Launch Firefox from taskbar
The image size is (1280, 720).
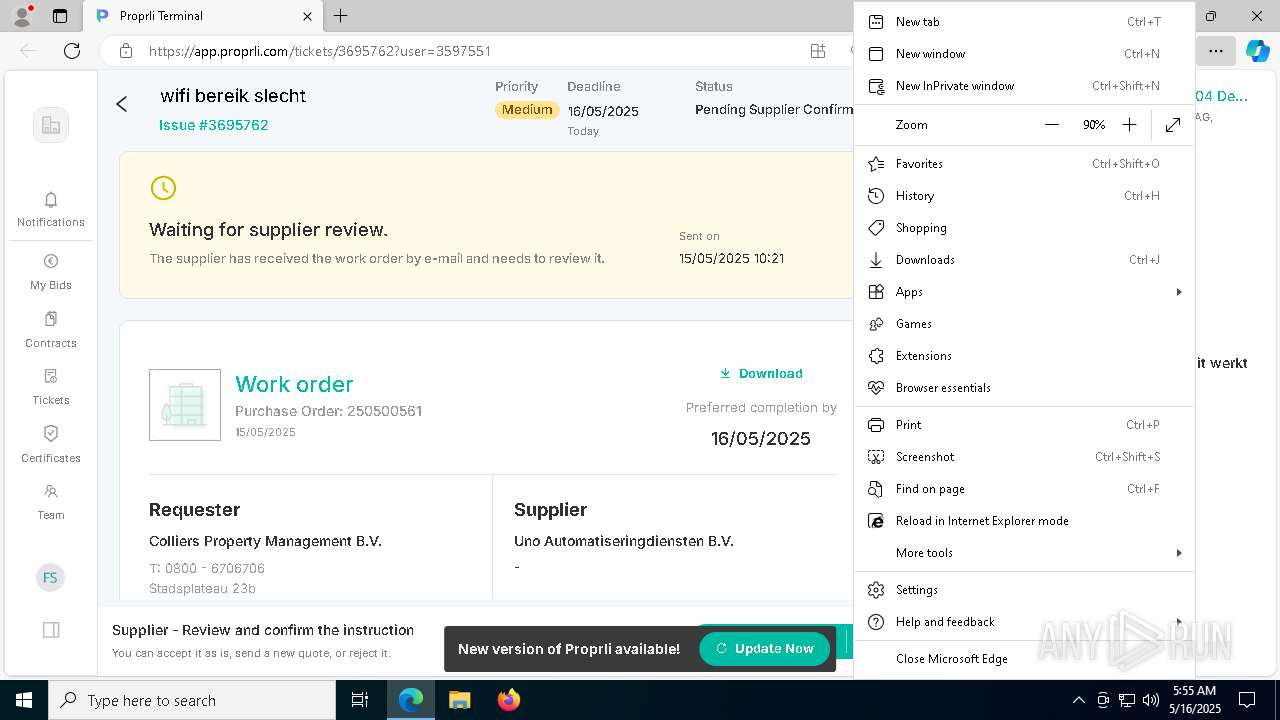pyautogui.click(x=509, y=700)
